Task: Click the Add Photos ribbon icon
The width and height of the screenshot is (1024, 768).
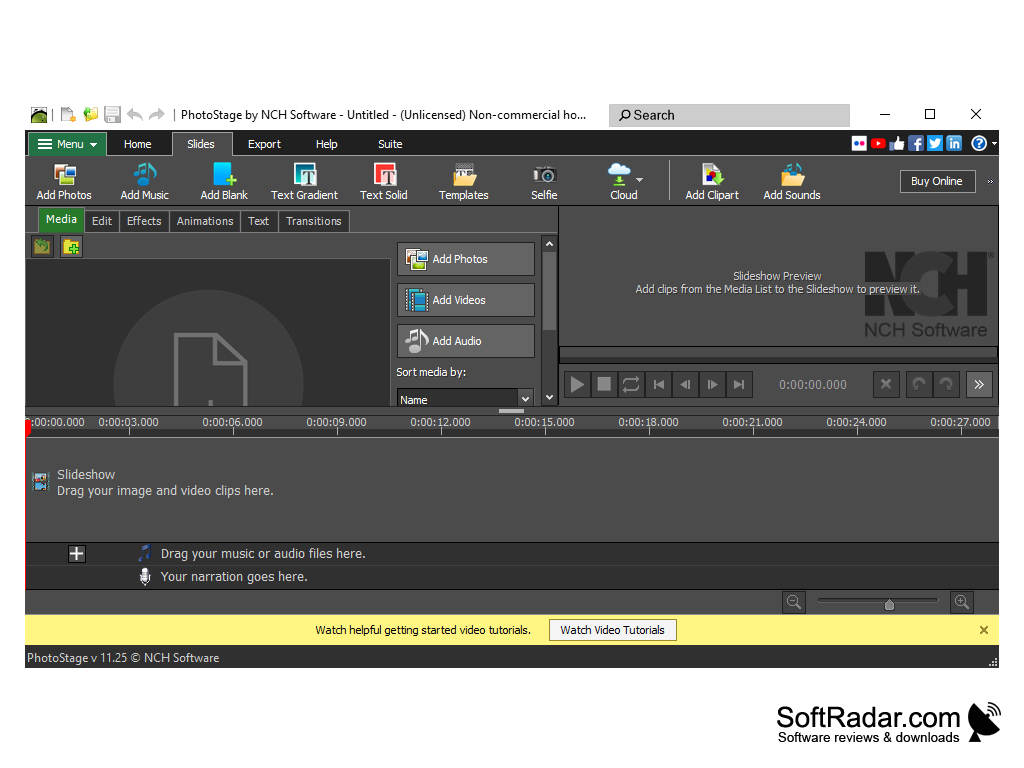Action: tap(64, 182)
